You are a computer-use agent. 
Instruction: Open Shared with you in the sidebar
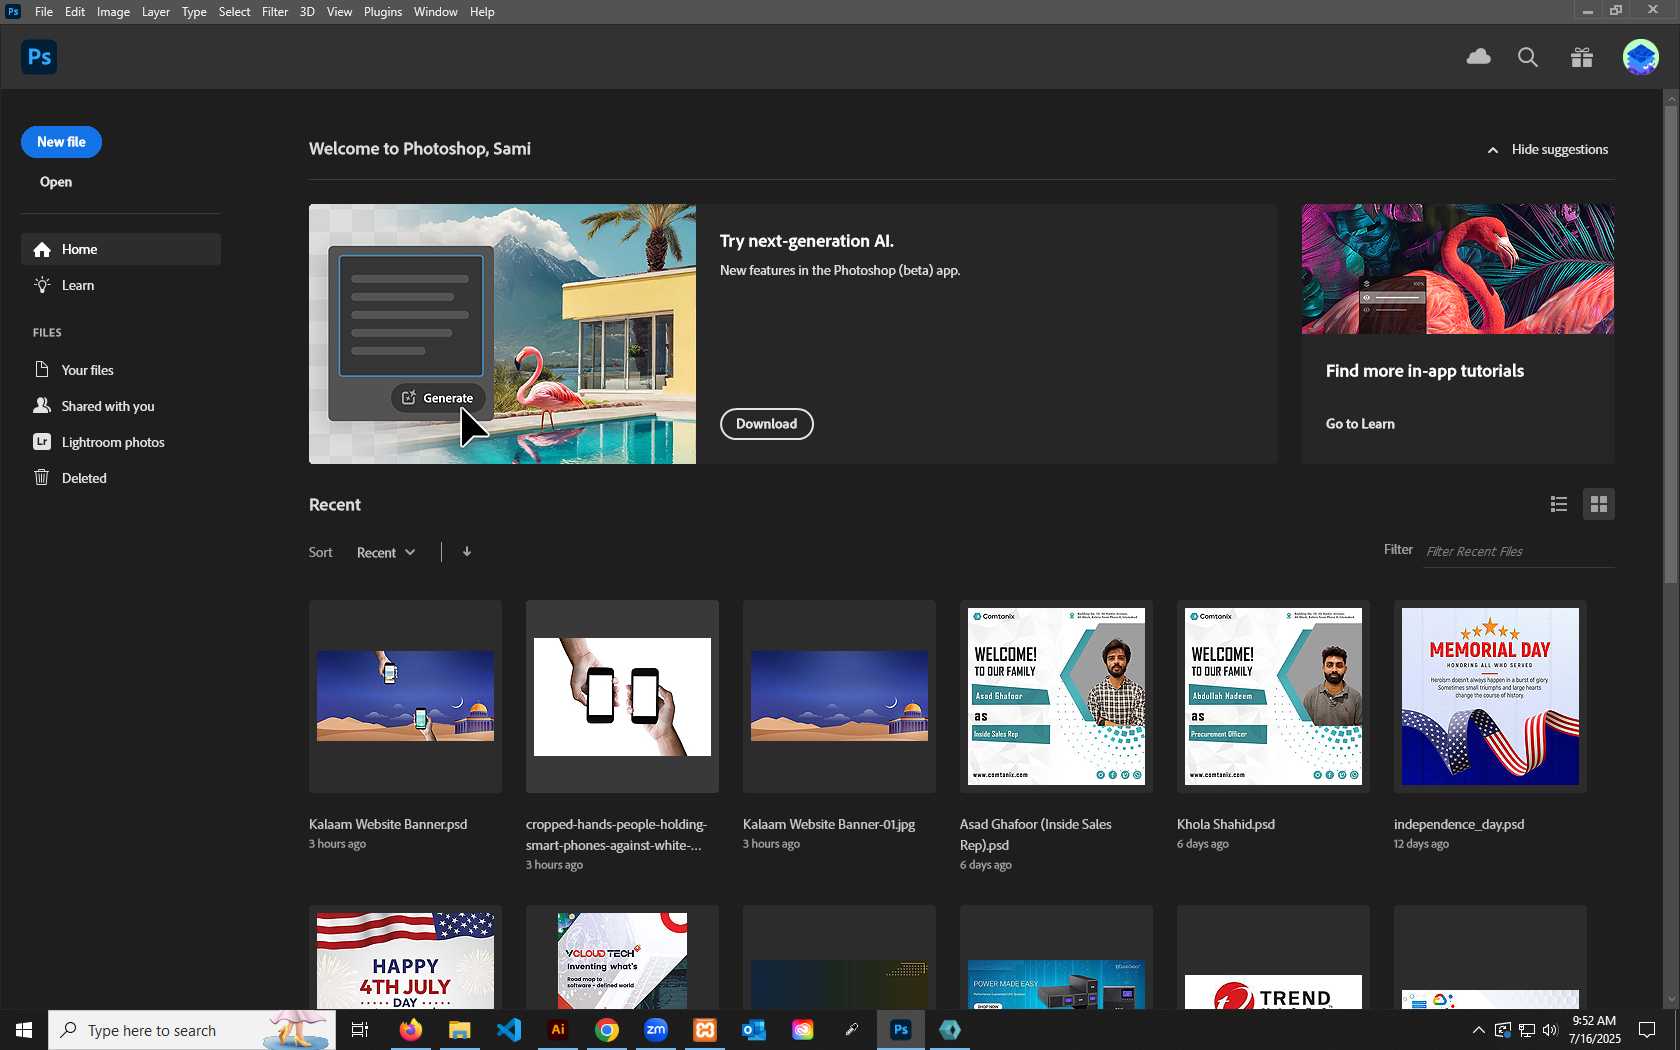[x=121, y=406]
